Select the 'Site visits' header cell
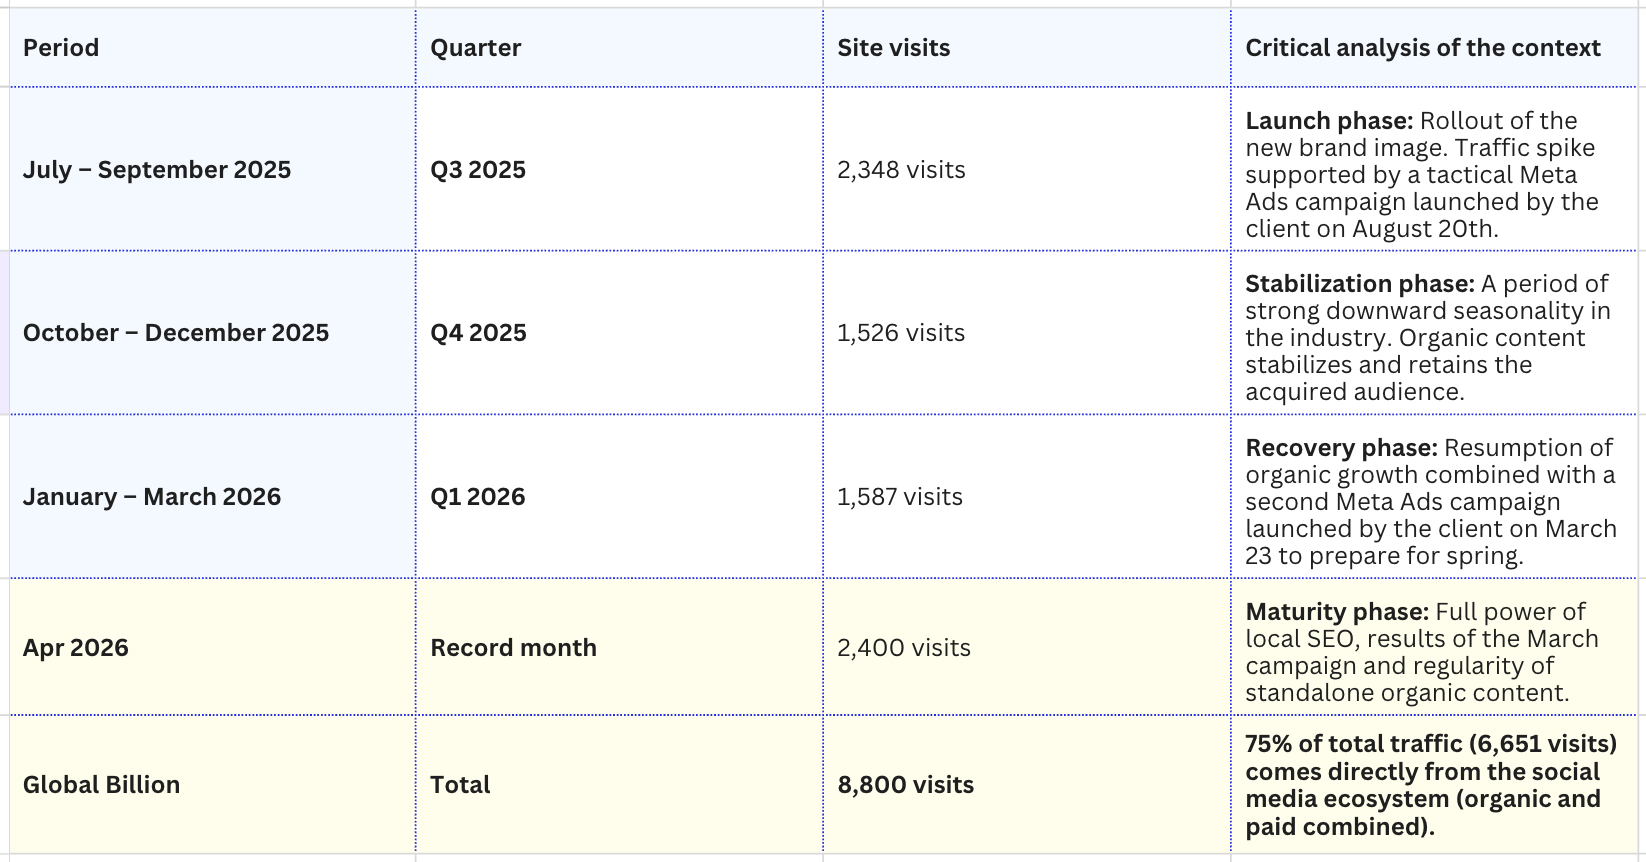 click(1026, 48)
